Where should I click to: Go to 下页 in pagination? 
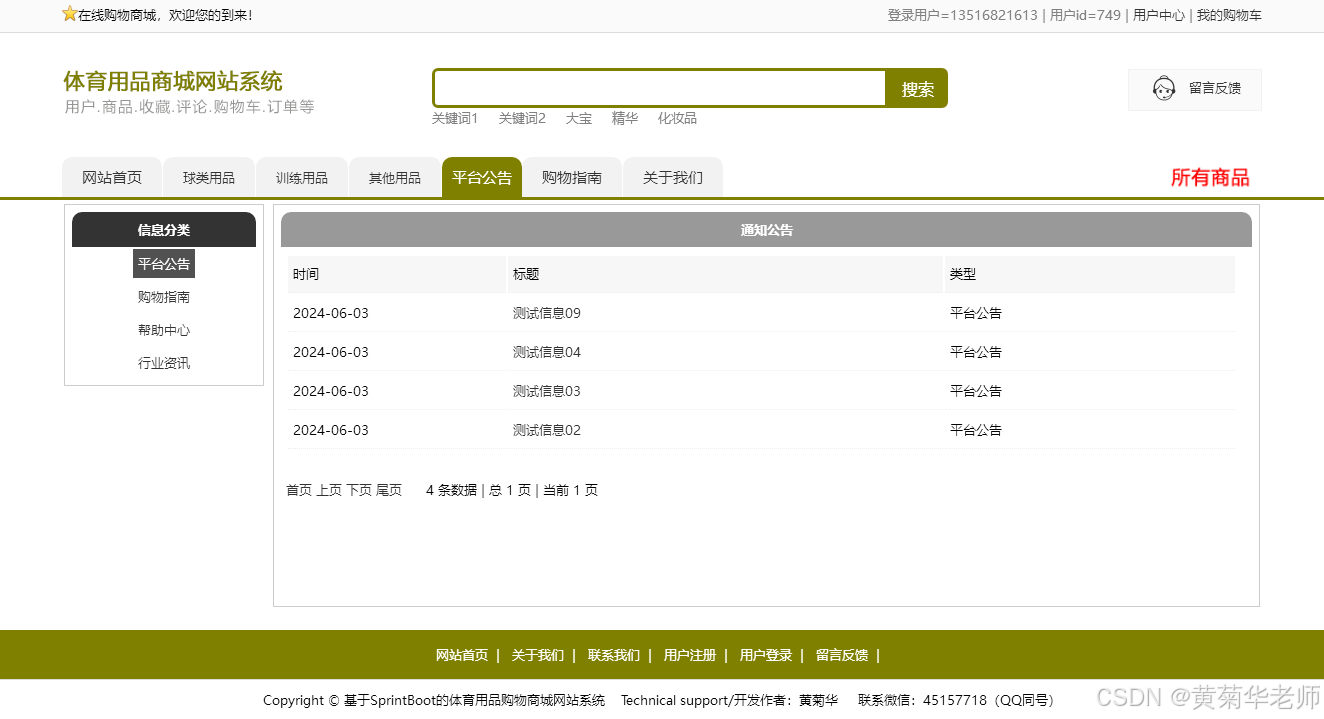pos(359,490)
